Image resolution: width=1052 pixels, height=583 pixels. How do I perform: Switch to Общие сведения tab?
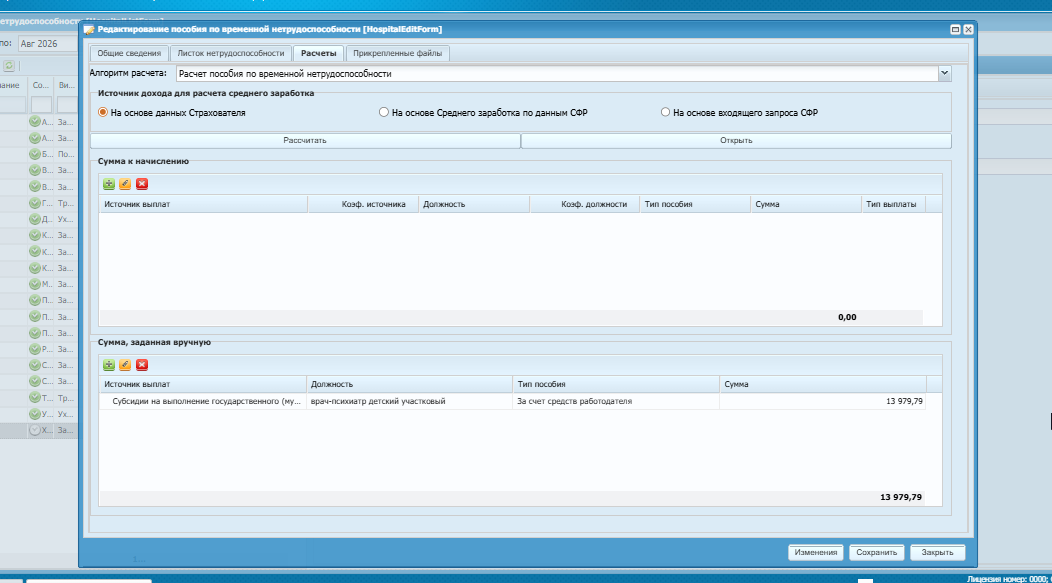(129, 53)
